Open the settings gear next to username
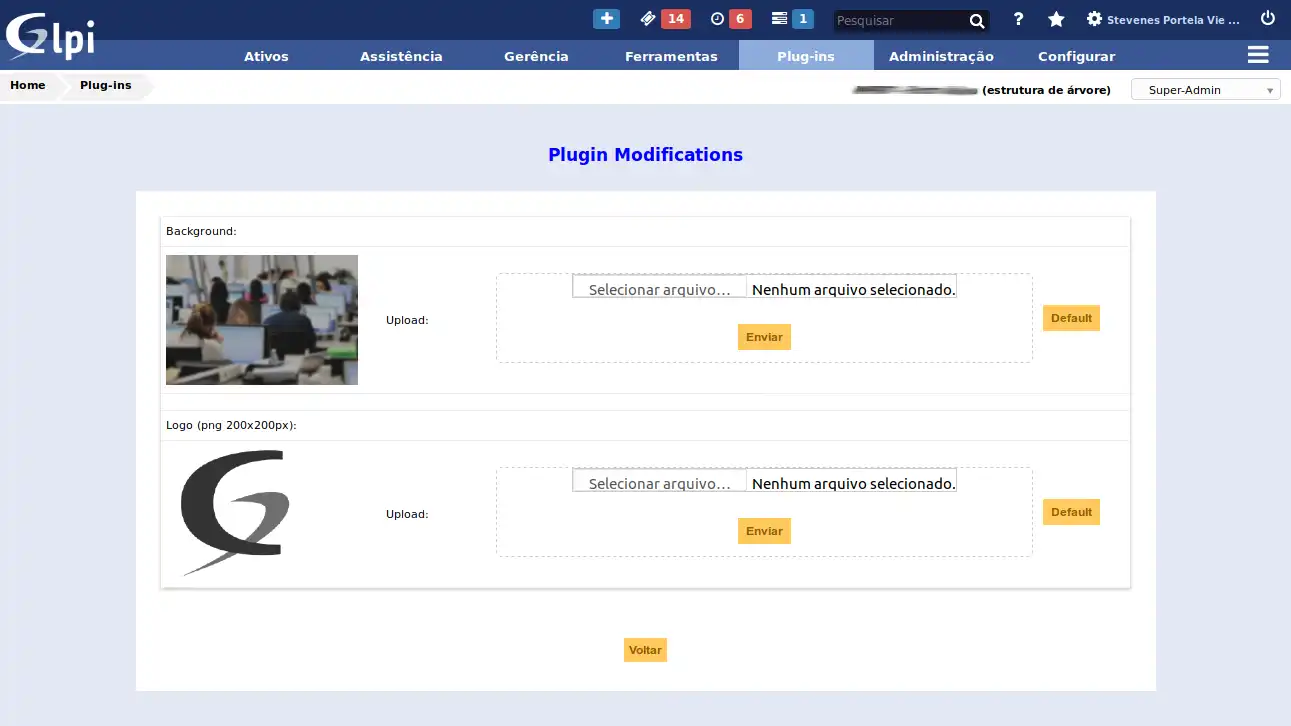This screenshot has height=726, width=1291. (1093, 18)
